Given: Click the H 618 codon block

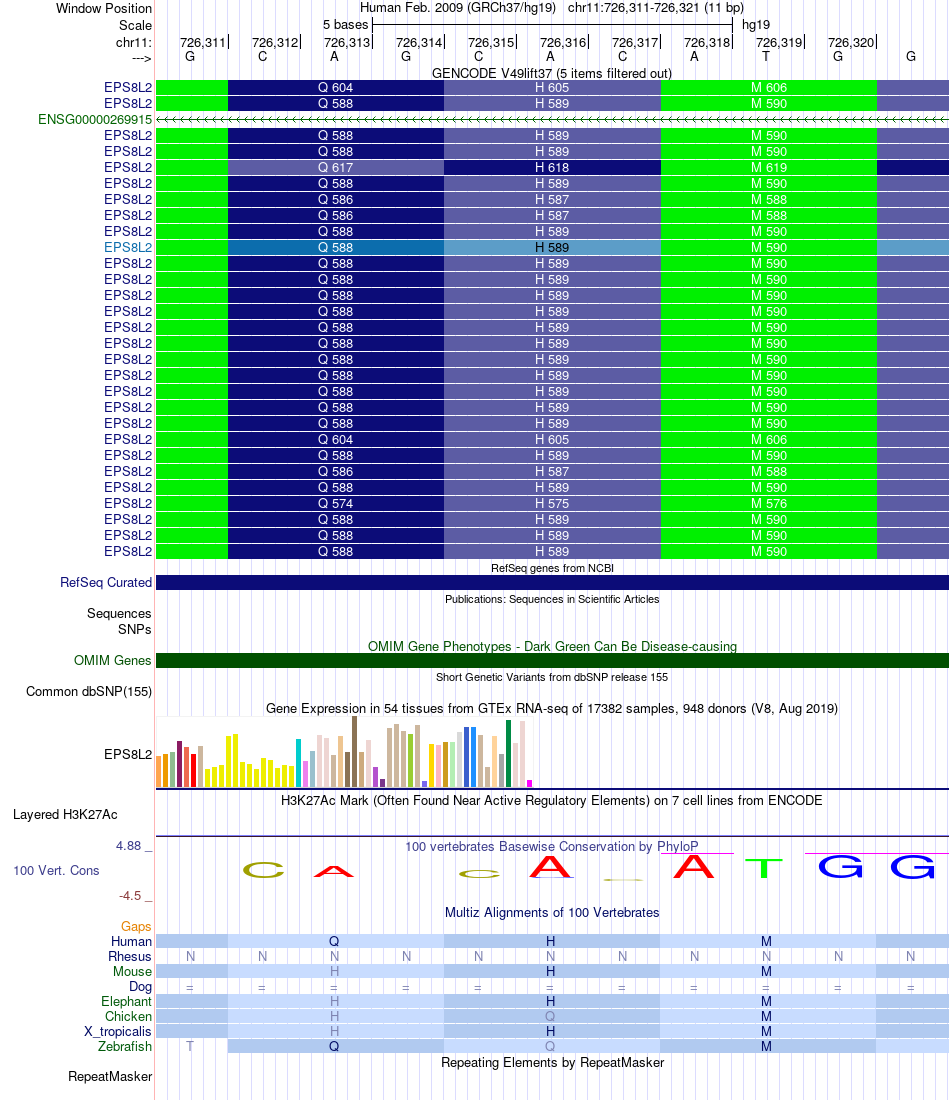Looking at the screenshot, I should point(552,167).
